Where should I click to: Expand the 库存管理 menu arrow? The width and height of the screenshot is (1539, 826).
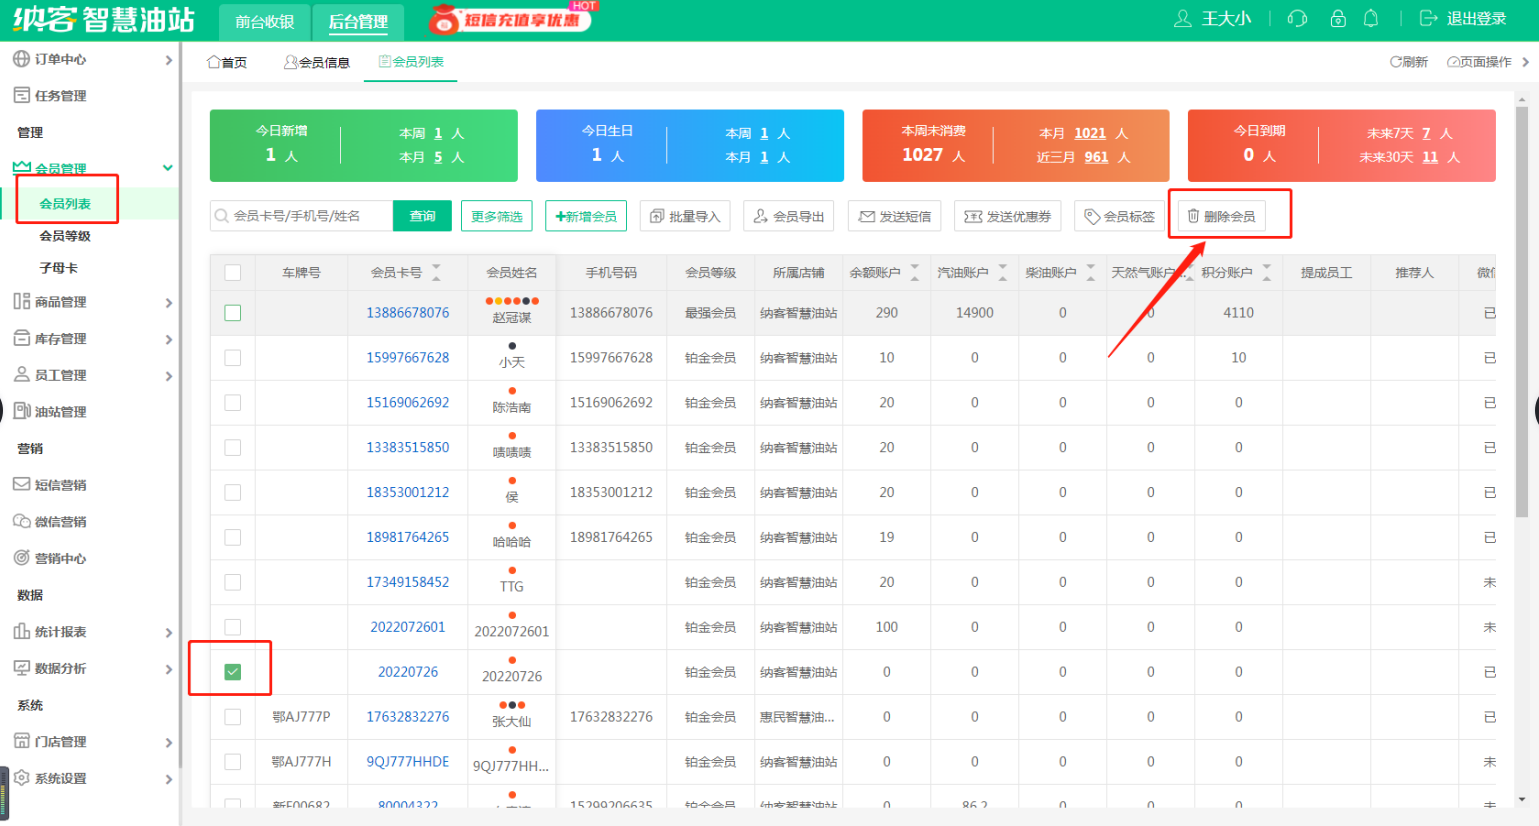[168, 340]
